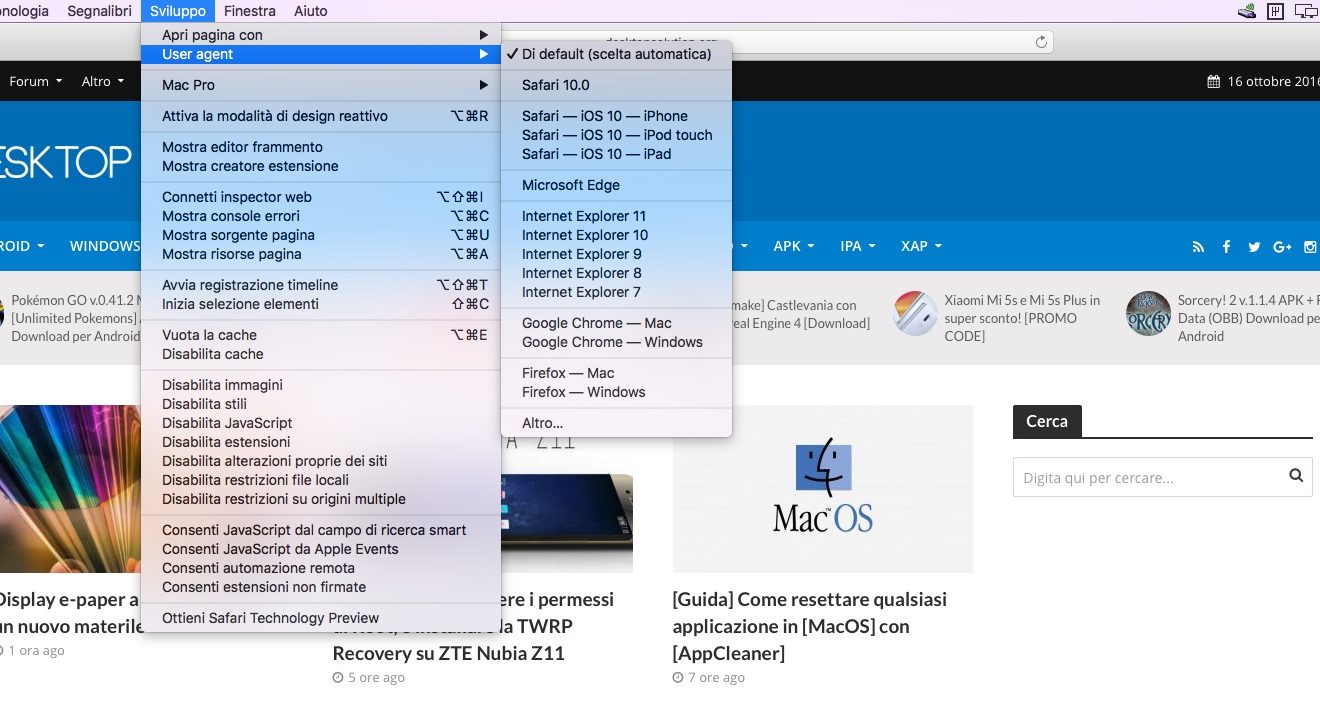Choose 'Safari — iOS 10 — iPad' user agent

pos(616,154)
